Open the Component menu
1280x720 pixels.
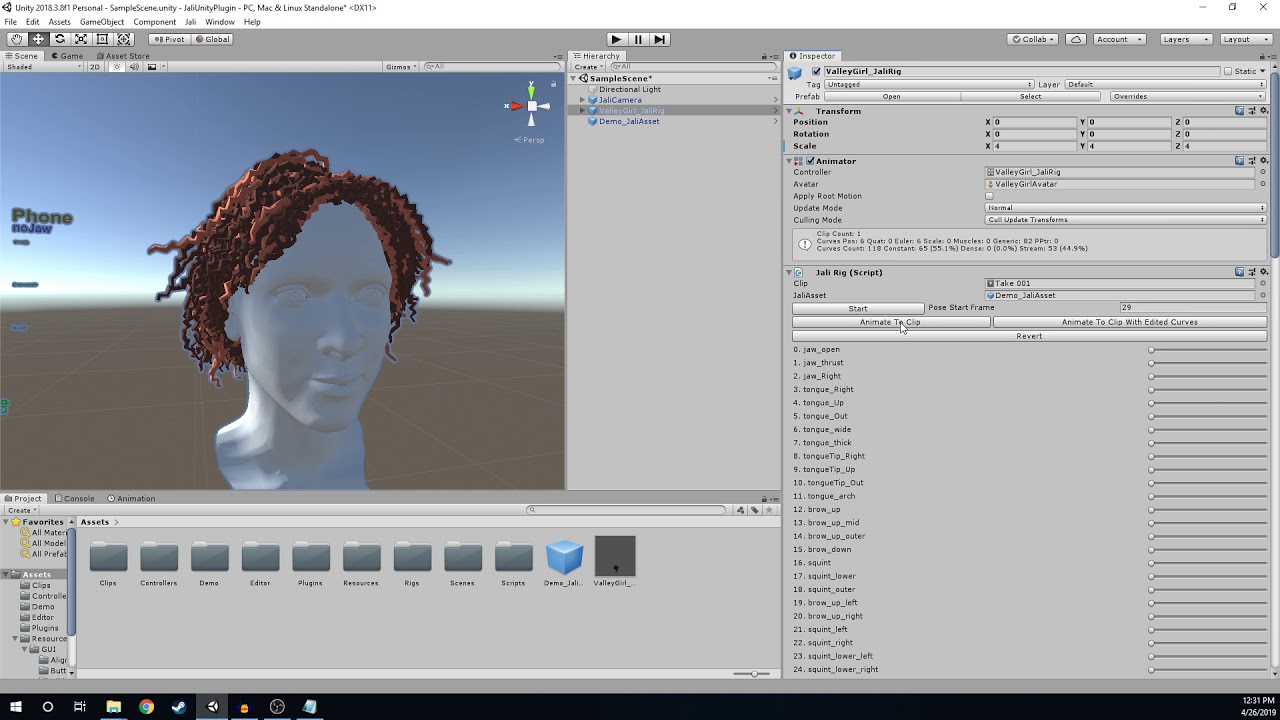(x=154, y=22)
